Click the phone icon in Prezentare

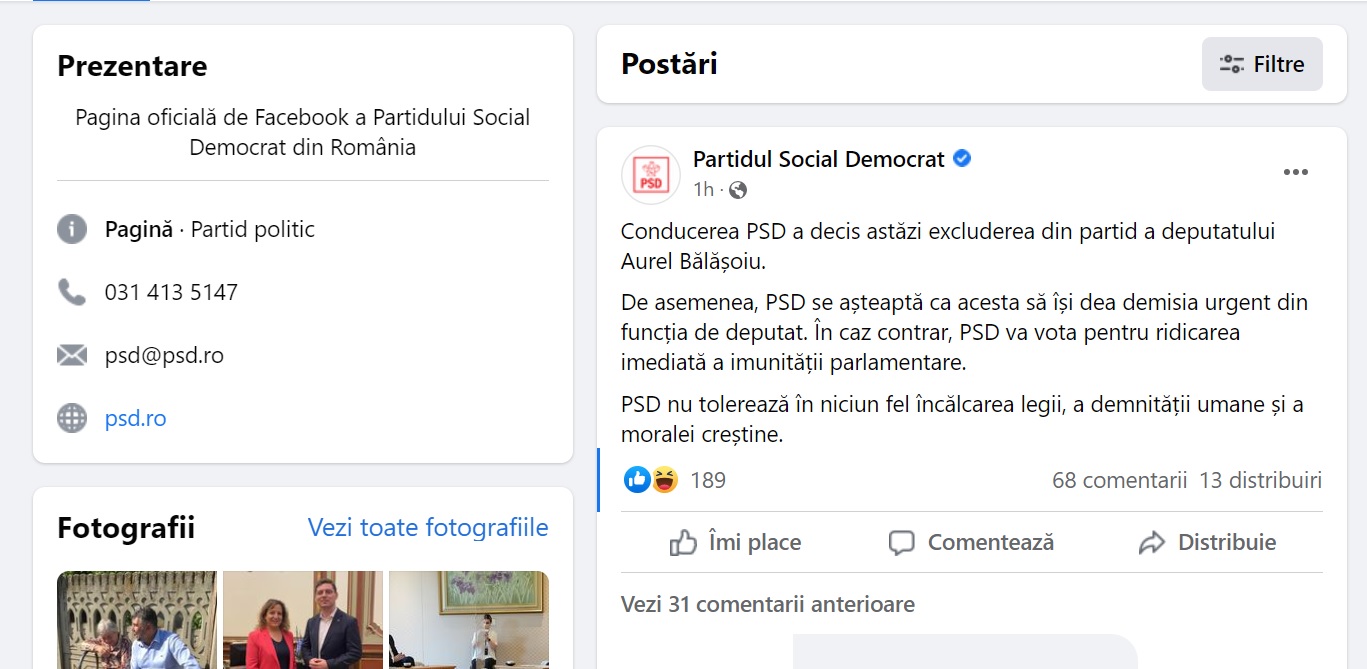(72, 292)
